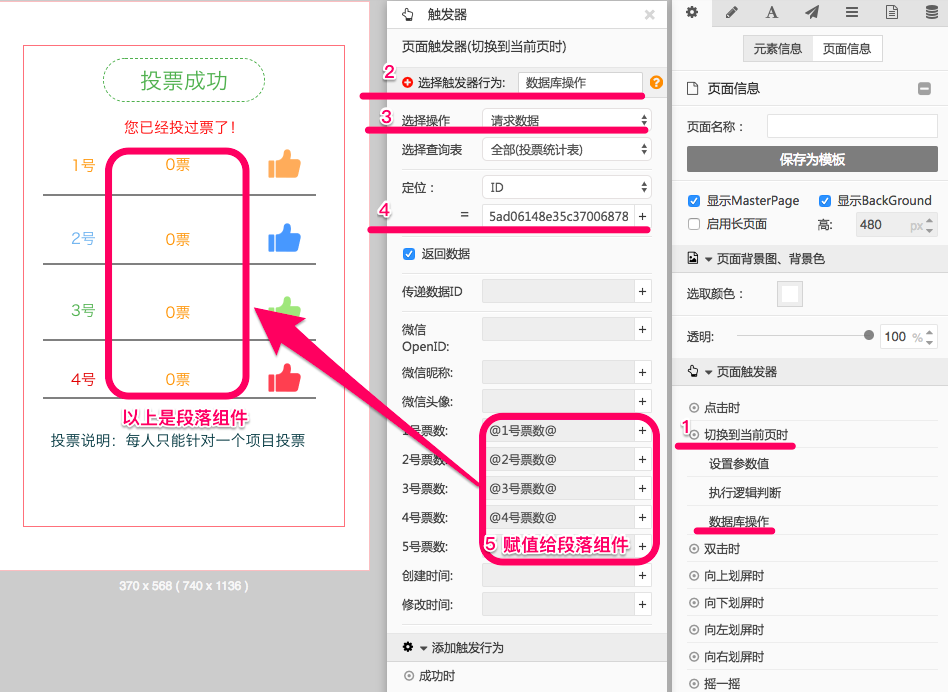Select the 双击时 trigger radio
Viewport: 948px width, 692px height.
[x=694, y=549]
